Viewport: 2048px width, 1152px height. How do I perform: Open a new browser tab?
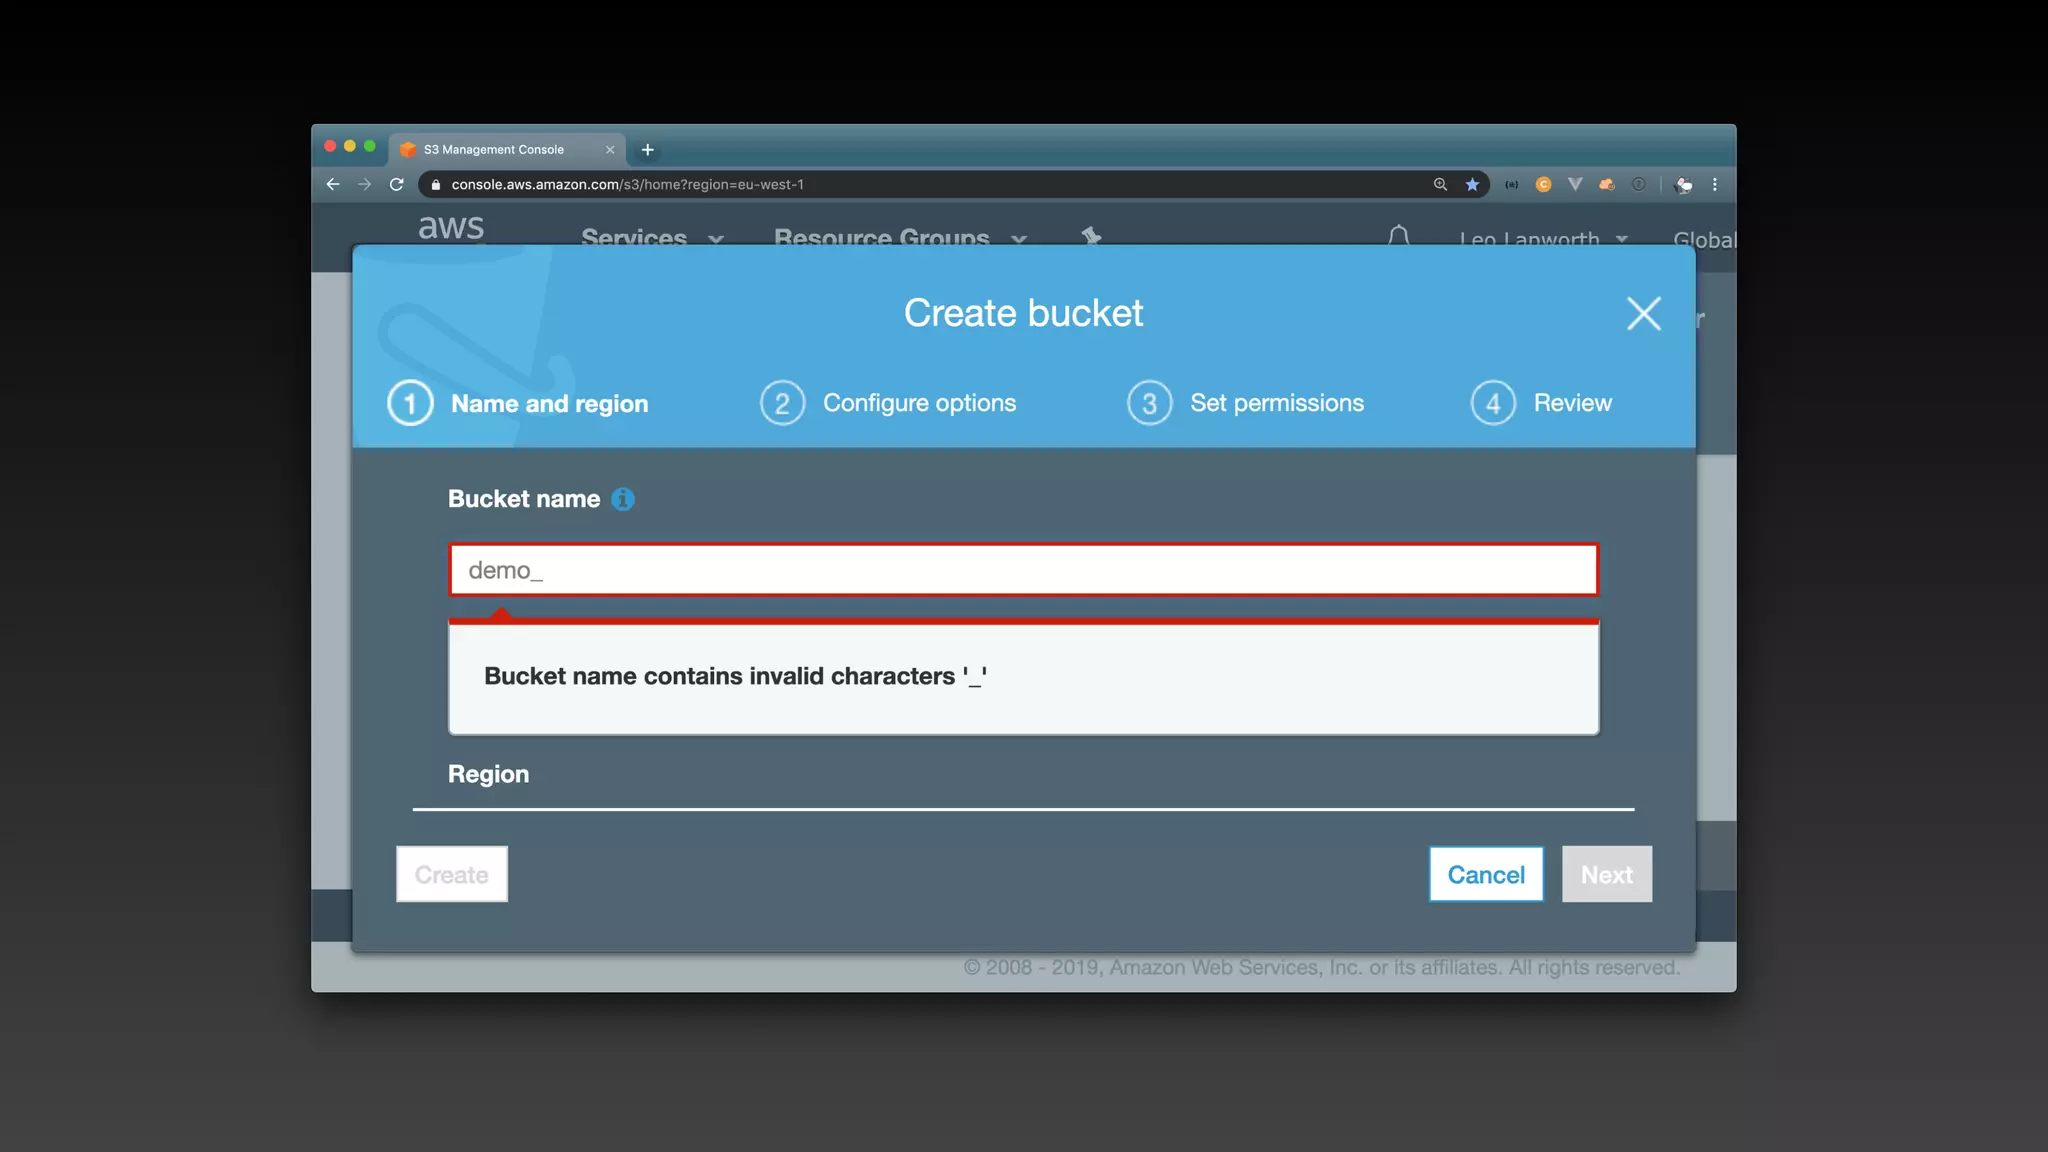pyautogui.click(x=648, y=150)
